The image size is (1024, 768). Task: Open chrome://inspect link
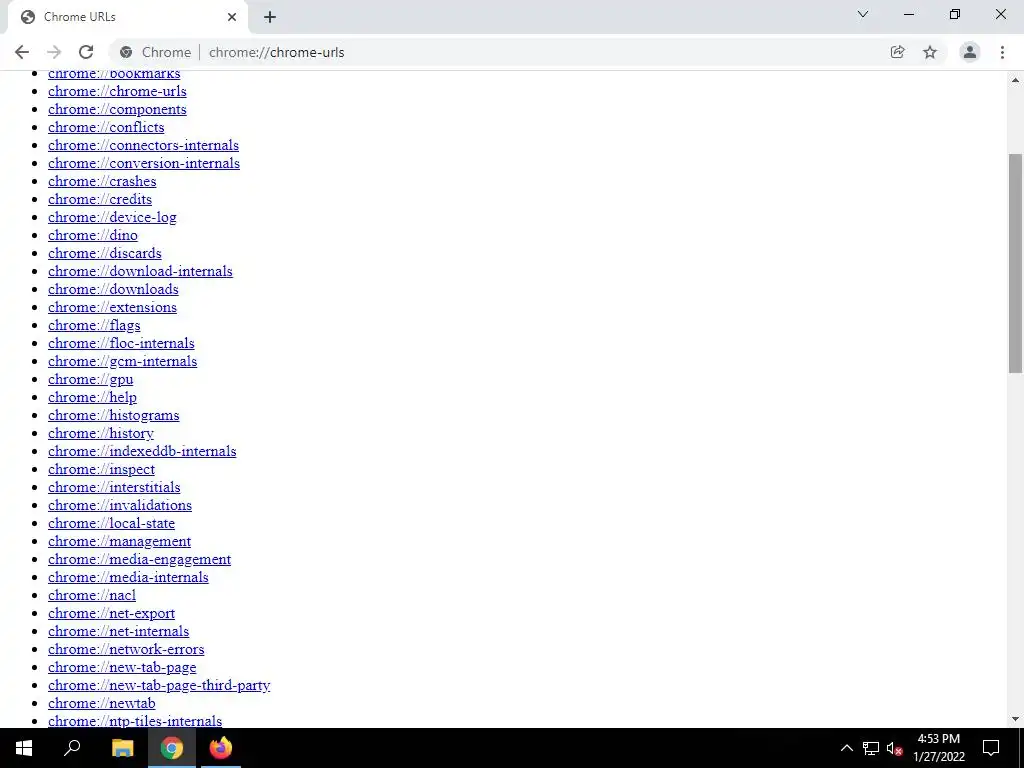(x=101, y=469)
